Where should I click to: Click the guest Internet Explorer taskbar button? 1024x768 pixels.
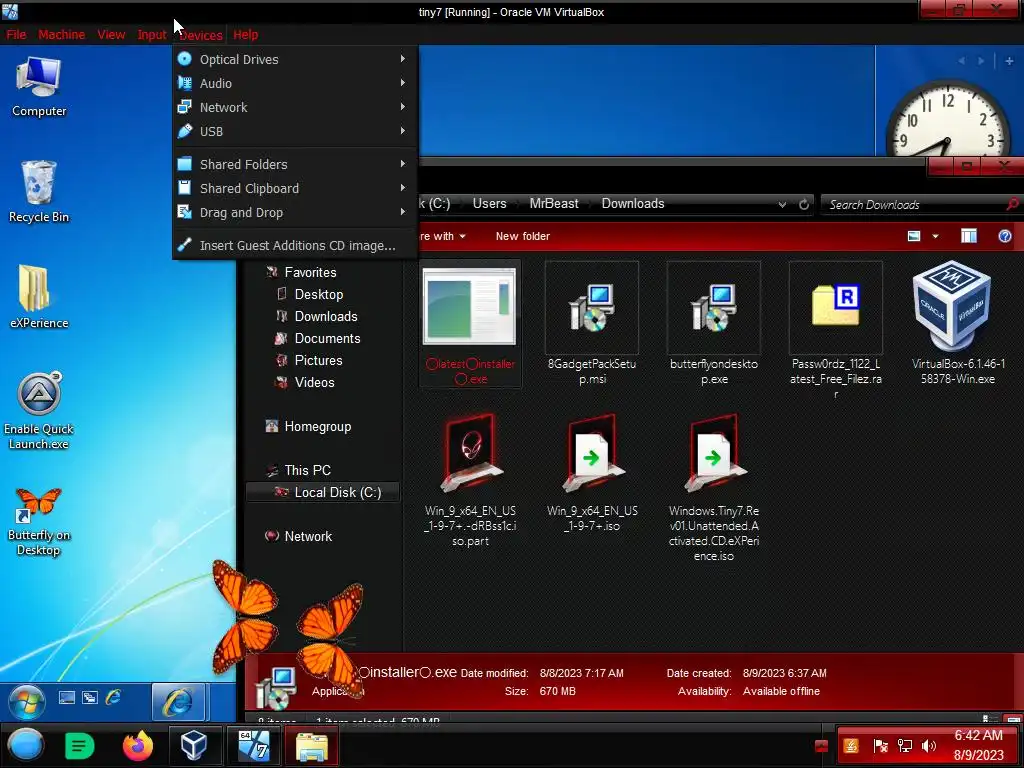178,701
